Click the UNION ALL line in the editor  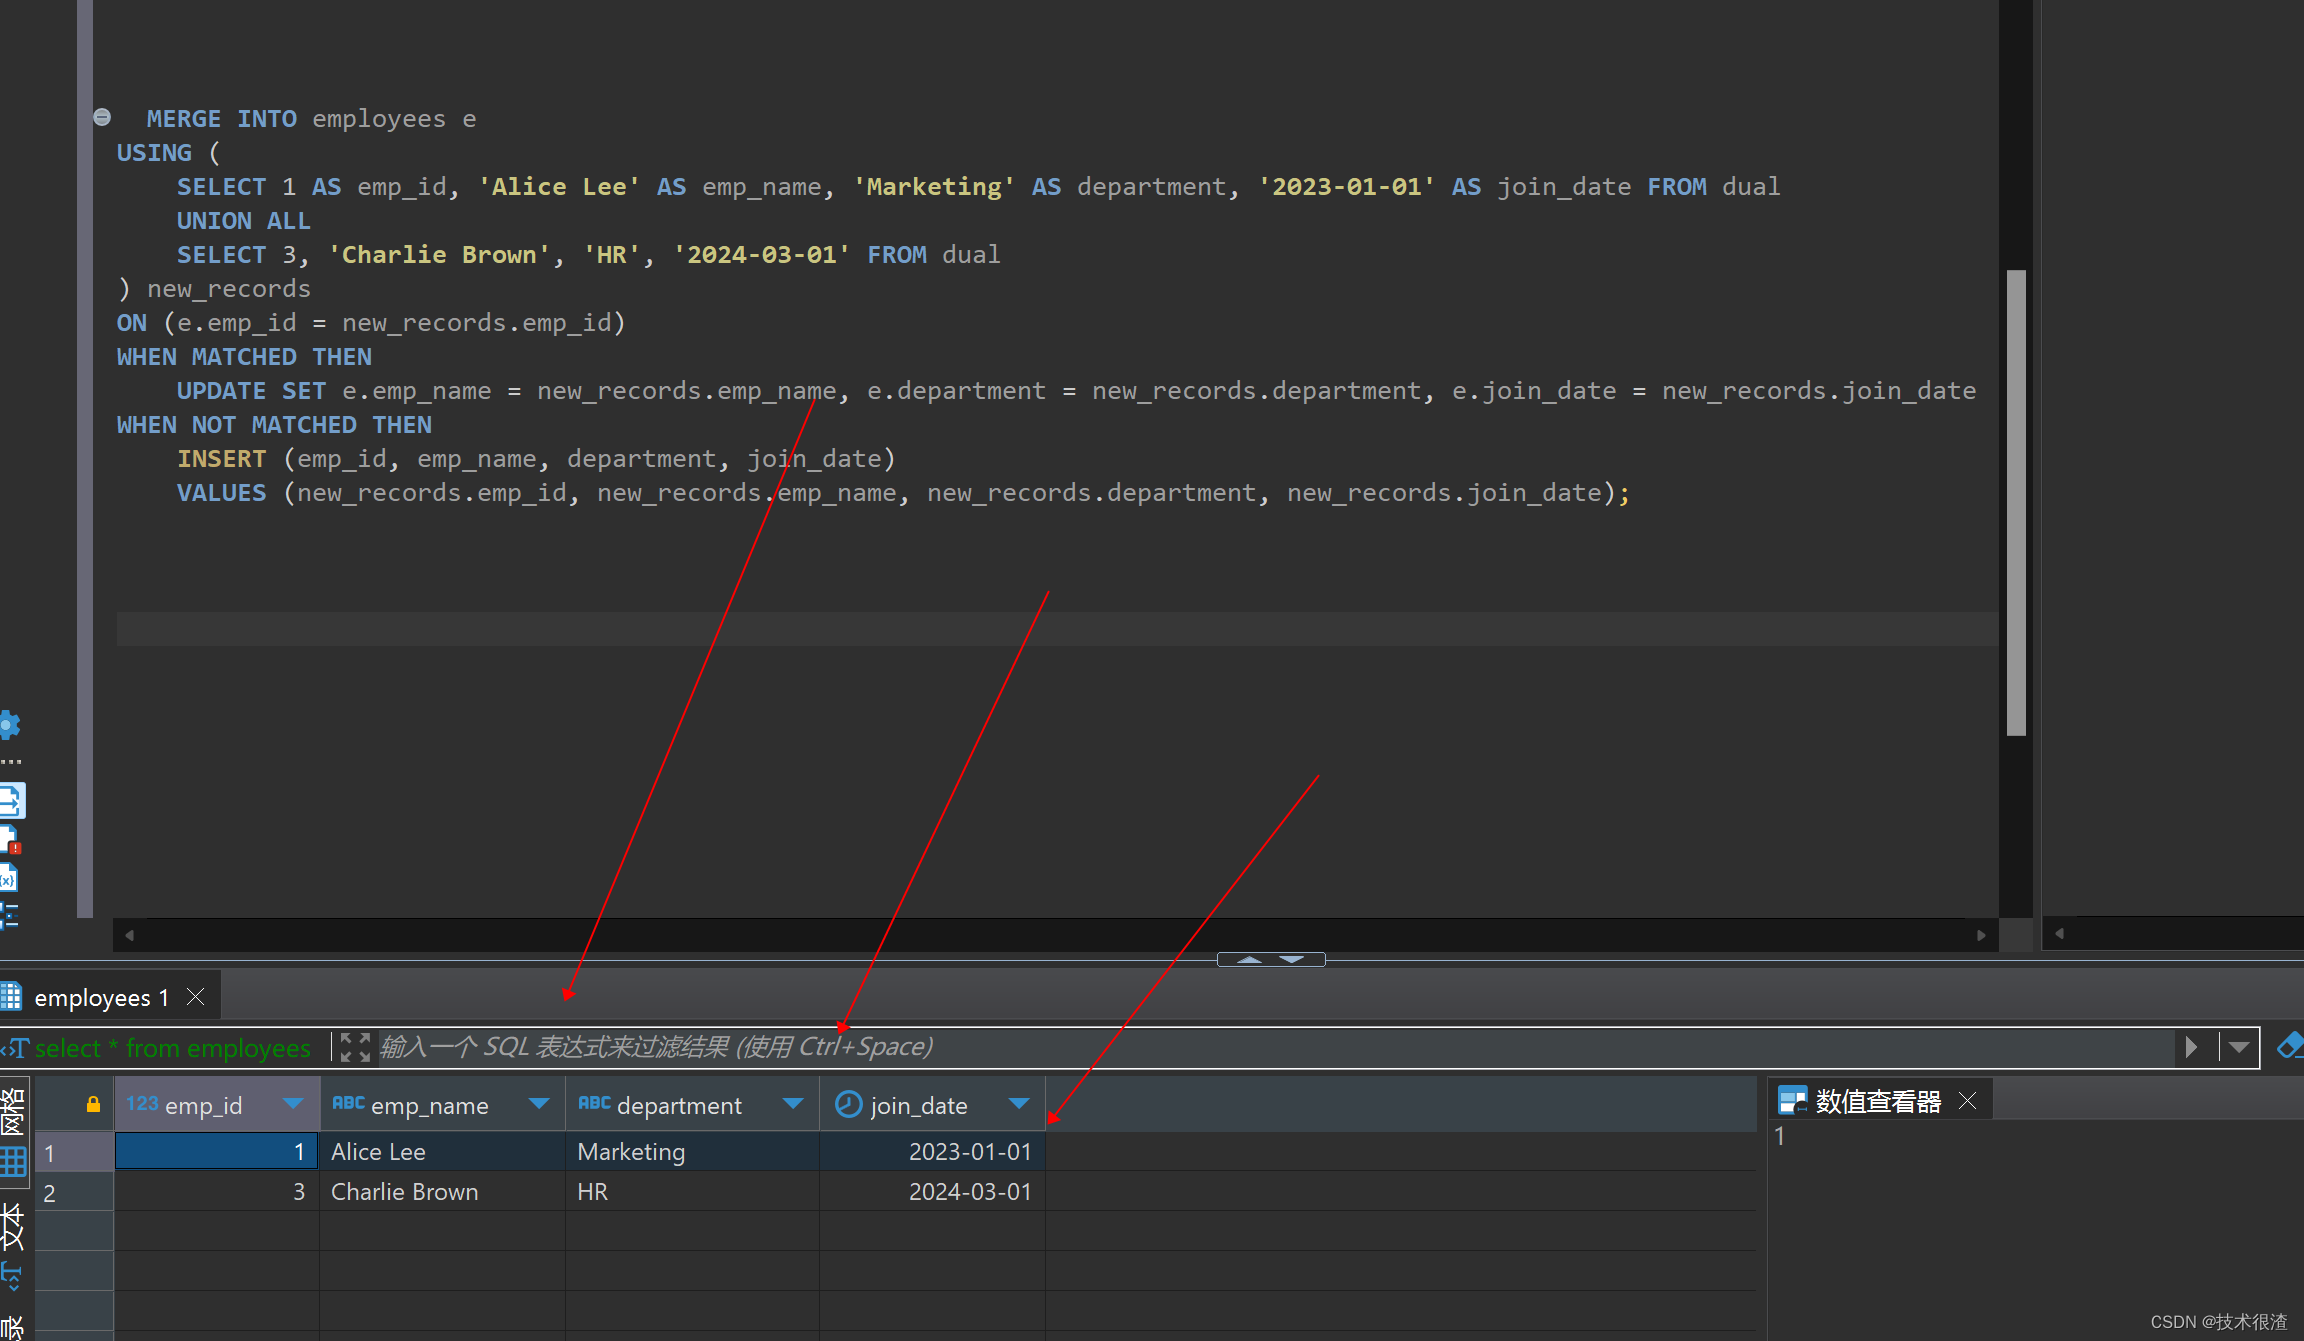pos(244,220)
